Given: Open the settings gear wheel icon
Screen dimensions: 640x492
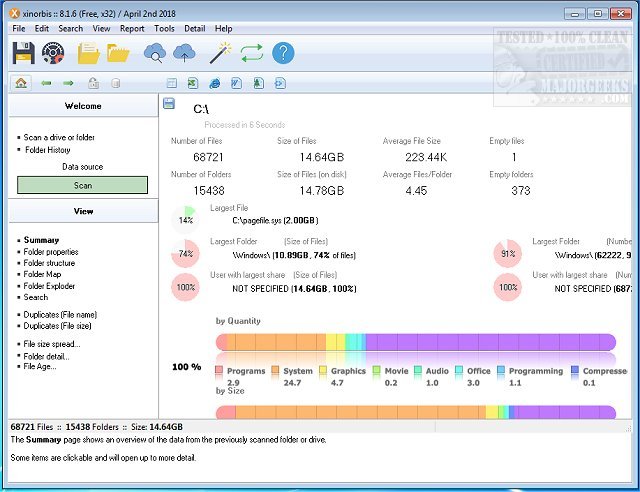Looking at the screenshot, I should [x=53, y=53].
